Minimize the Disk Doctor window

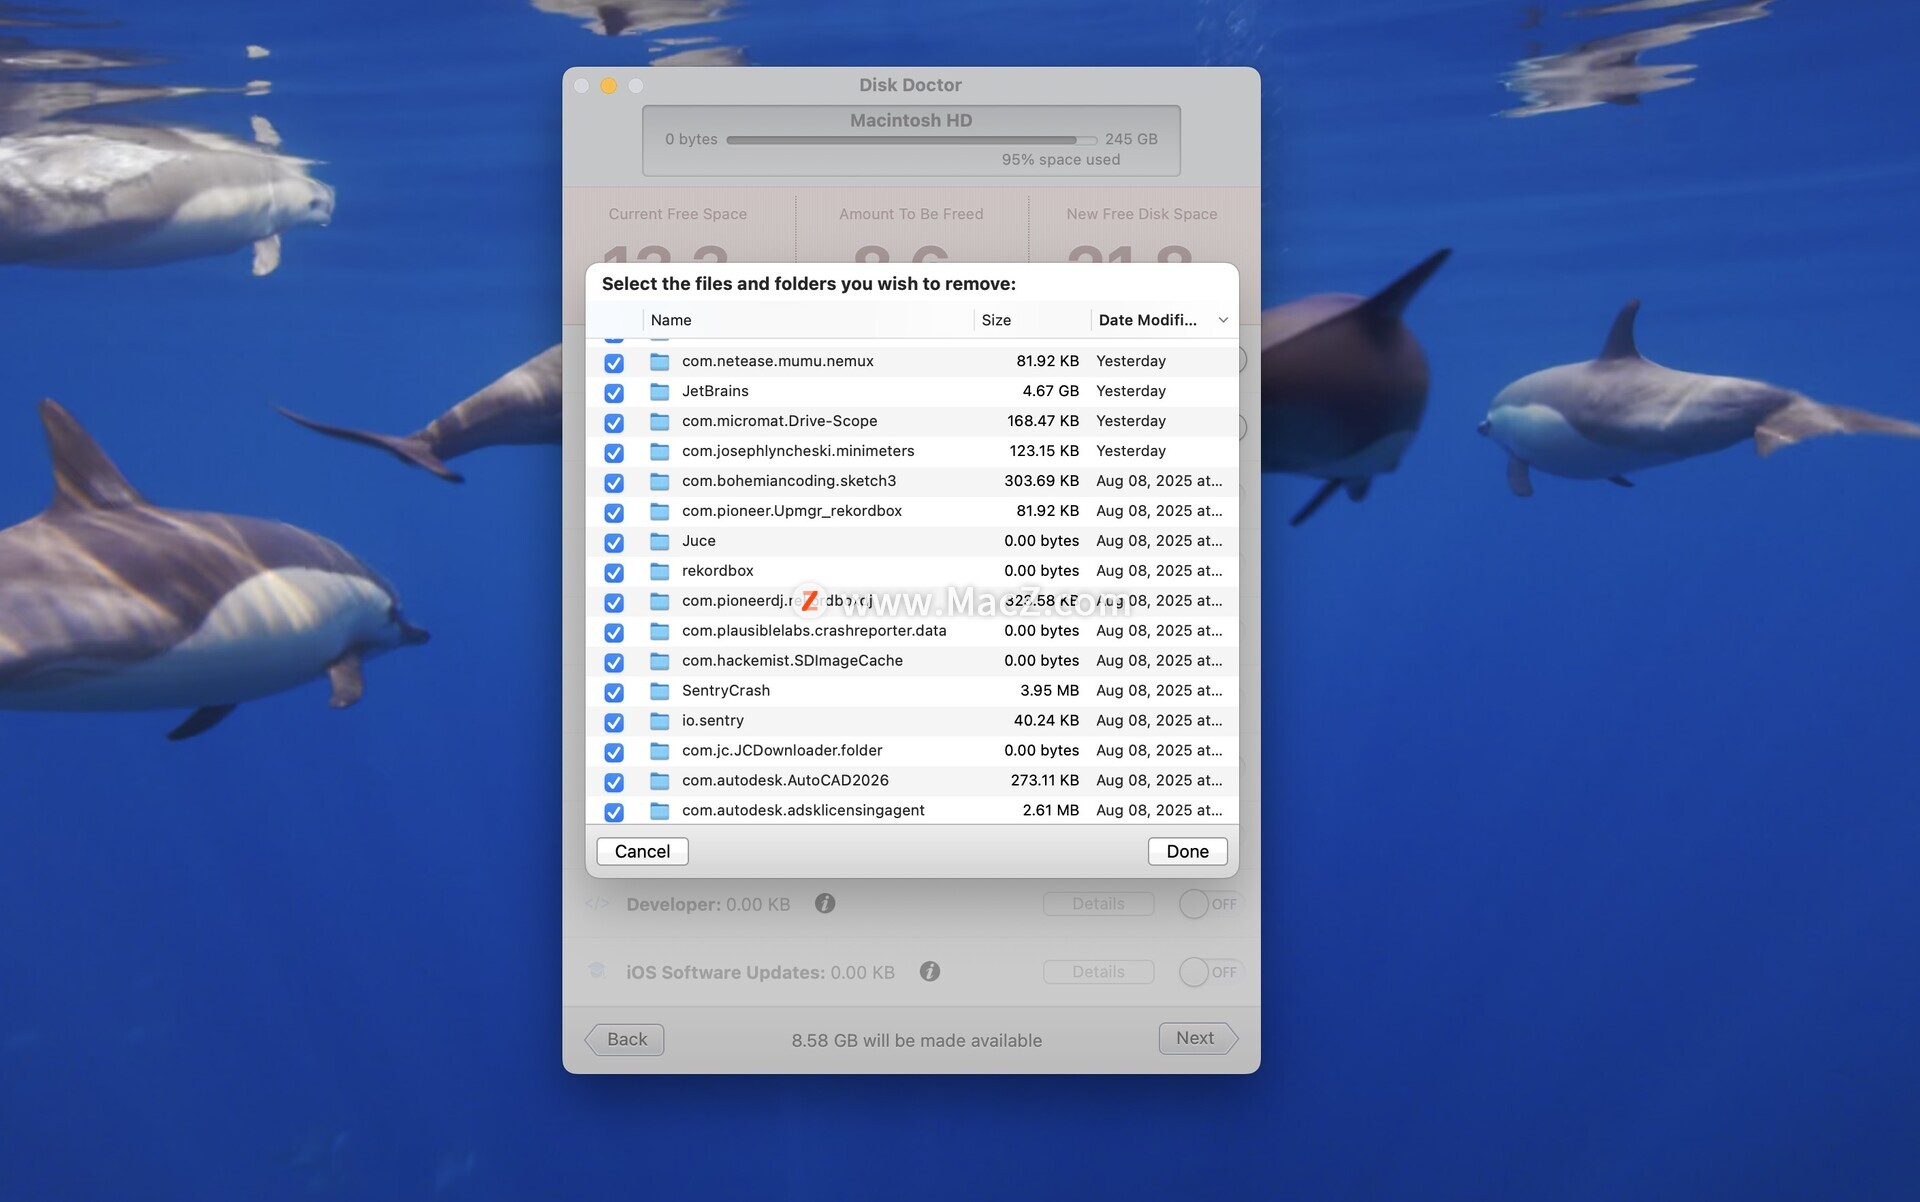(608, 86)
